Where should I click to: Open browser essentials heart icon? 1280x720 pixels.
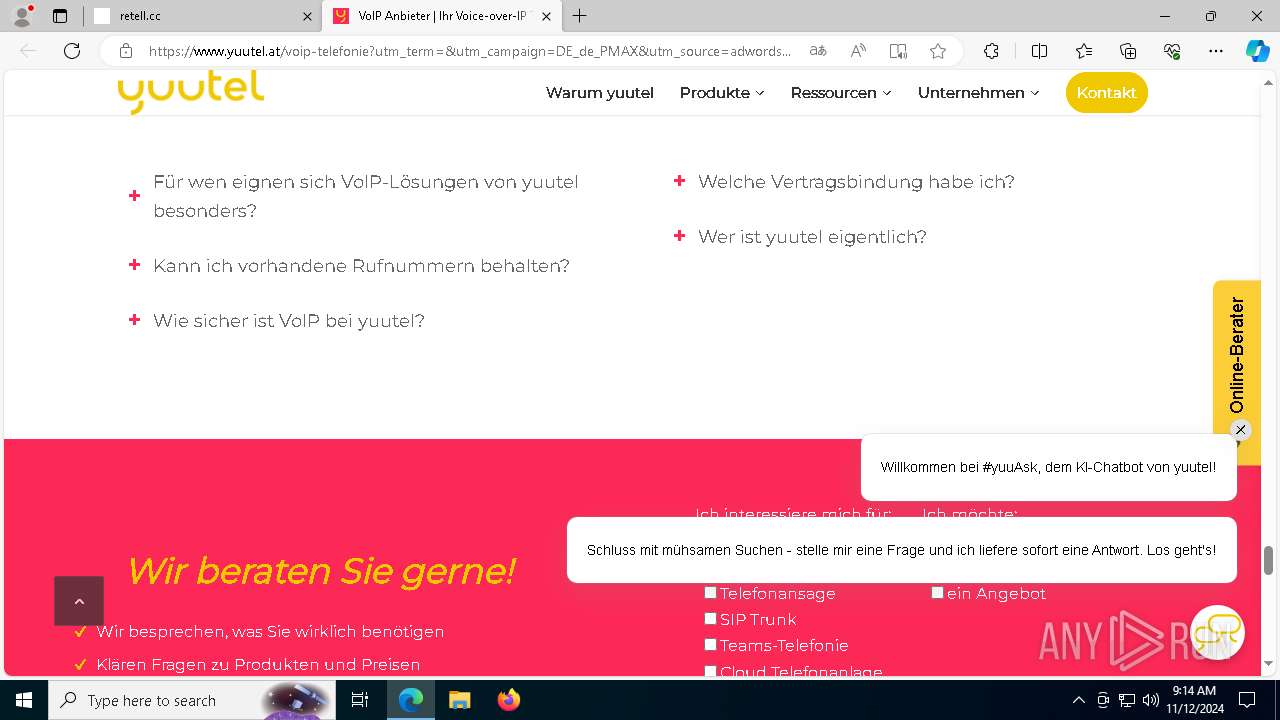coord(1172,51)
